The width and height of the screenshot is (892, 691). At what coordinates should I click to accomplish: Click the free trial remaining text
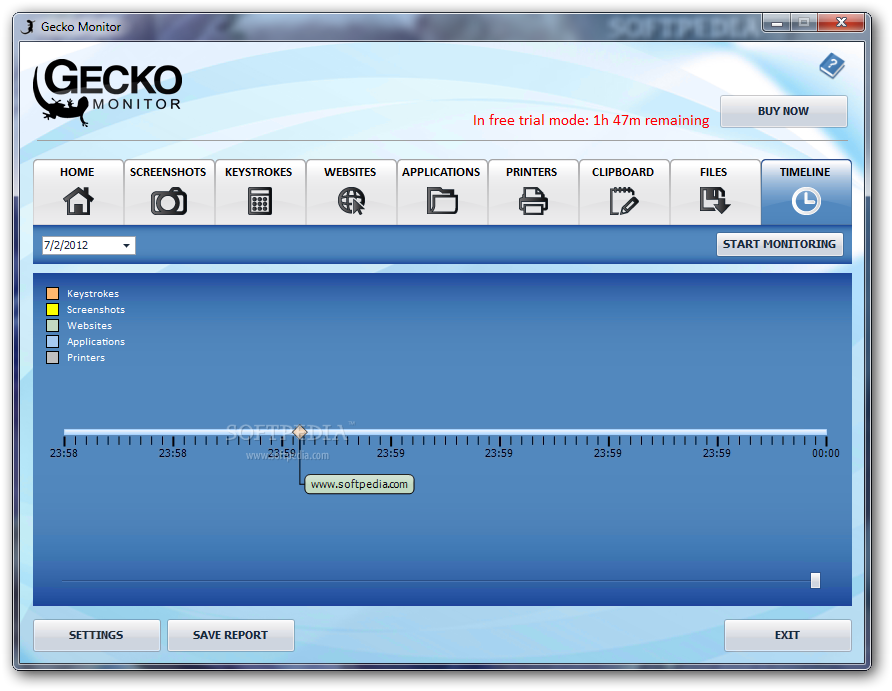[591, 120]
